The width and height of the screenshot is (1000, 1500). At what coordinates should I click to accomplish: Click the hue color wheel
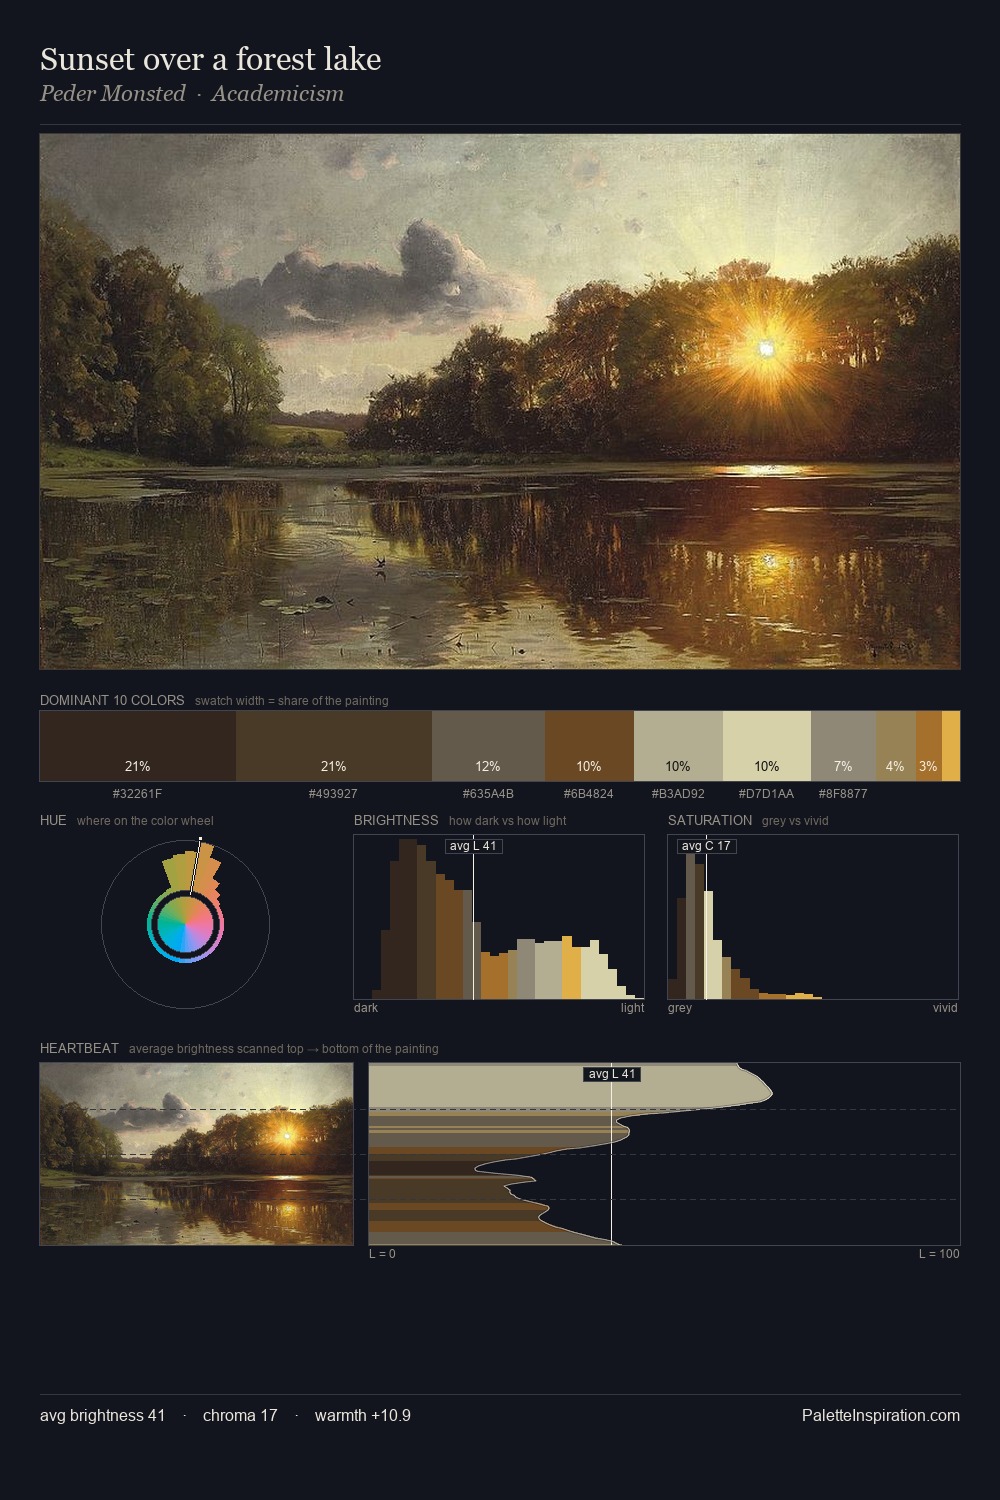(x=185, y=925)
